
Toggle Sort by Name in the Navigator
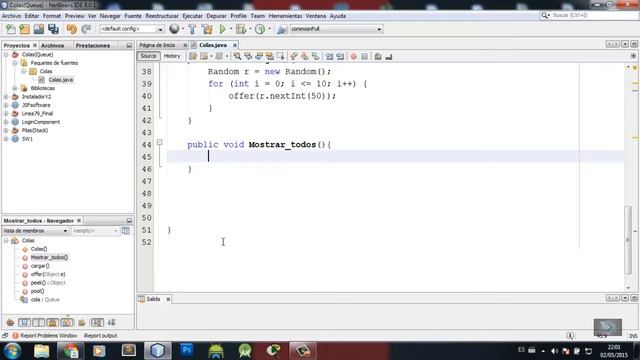97,323
